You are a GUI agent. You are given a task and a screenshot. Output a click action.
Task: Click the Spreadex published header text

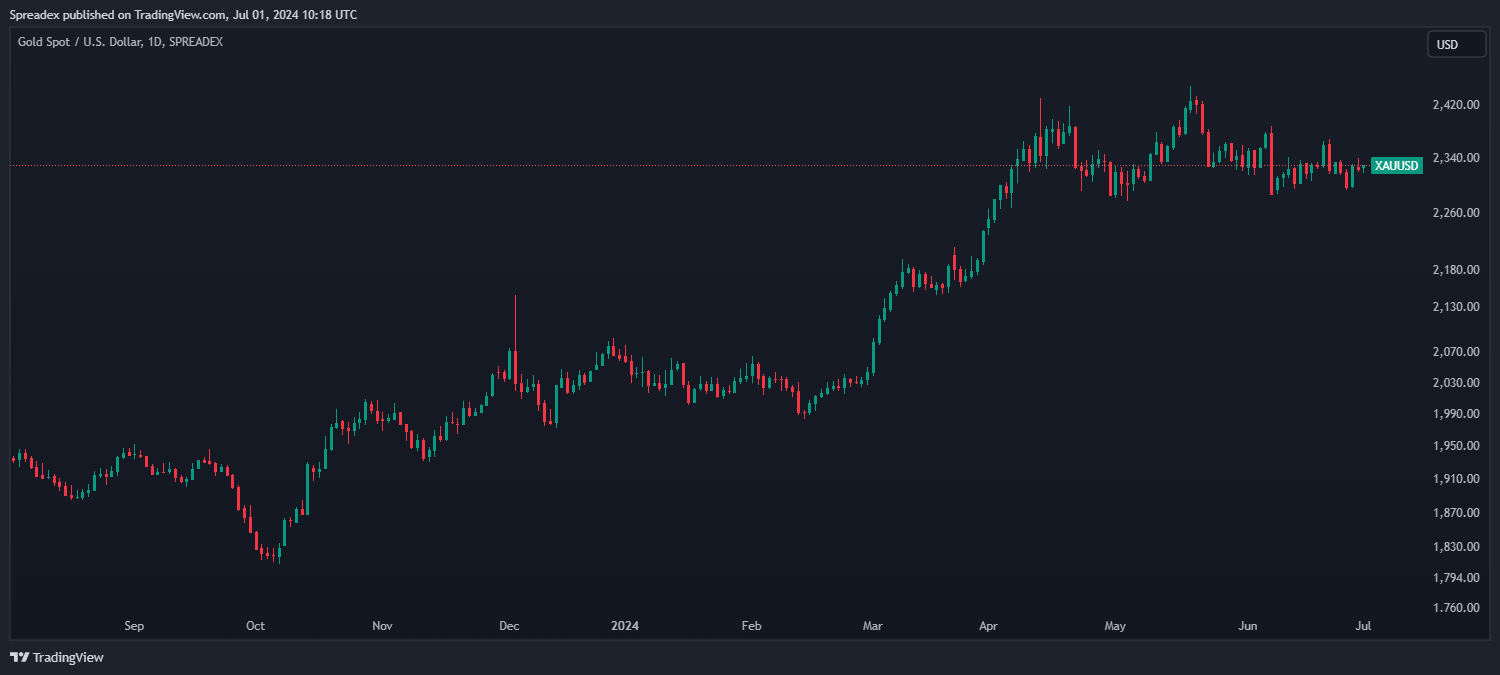point(182,15)
